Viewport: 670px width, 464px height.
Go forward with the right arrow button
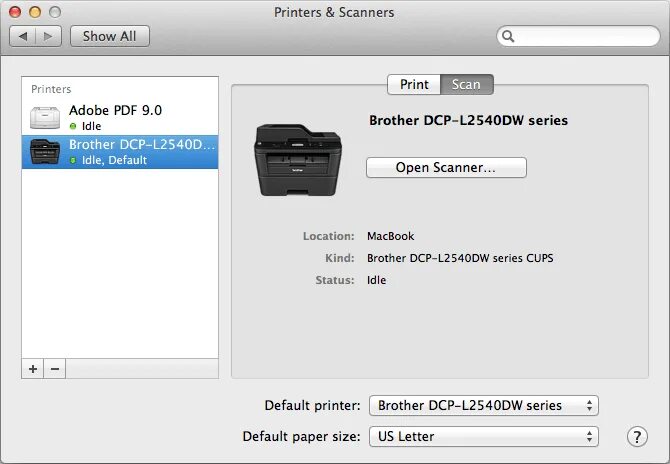click(48, 36)
